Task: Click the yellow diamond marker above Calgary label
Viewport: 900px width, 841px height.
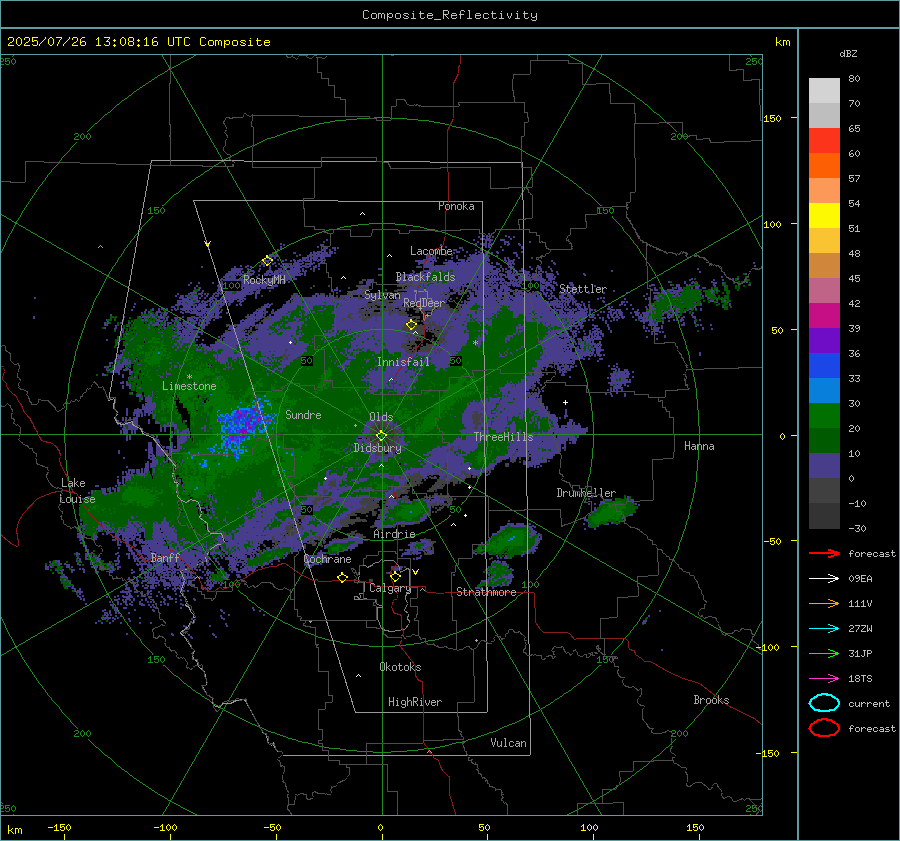Action: (395, 576)
